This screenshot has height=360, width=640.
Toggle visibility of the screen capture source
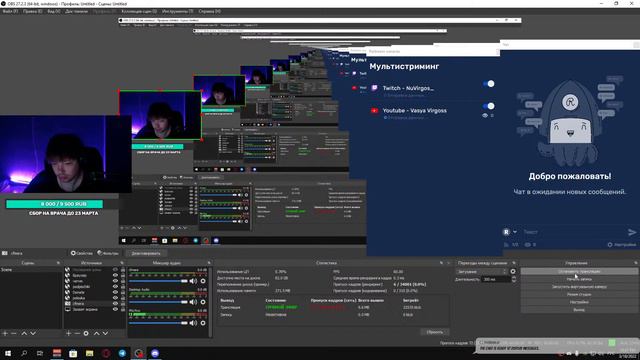coord(115,309)
